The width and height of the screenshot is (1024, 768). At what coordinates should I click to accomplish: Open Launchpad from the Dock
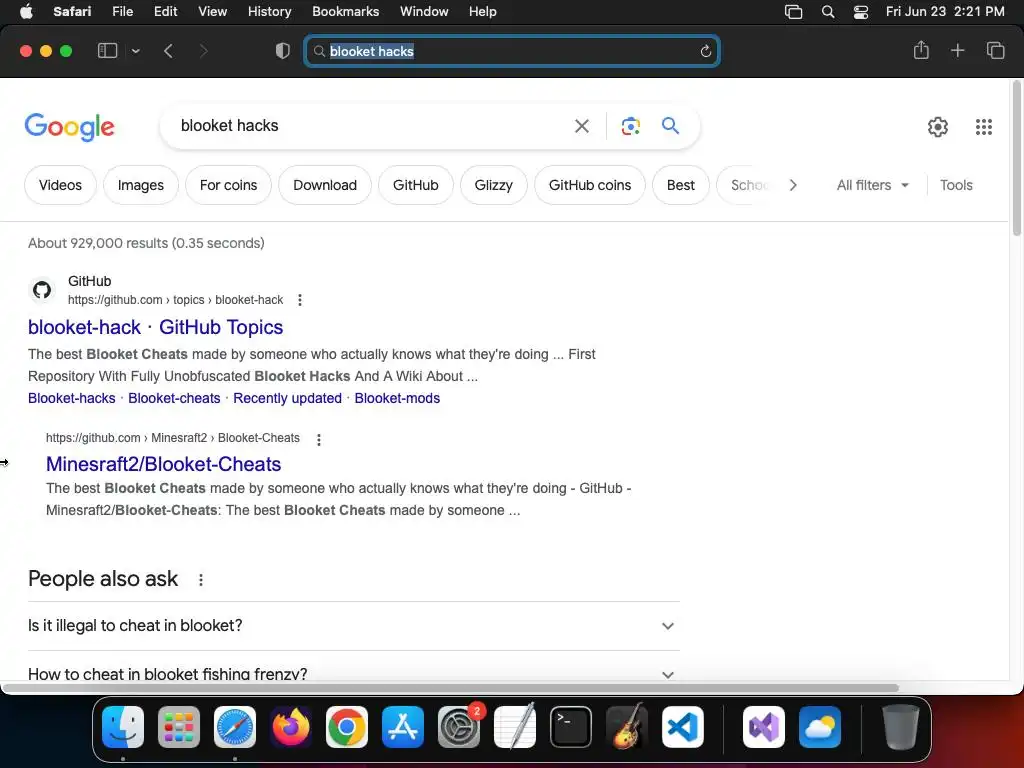point(179,726)
